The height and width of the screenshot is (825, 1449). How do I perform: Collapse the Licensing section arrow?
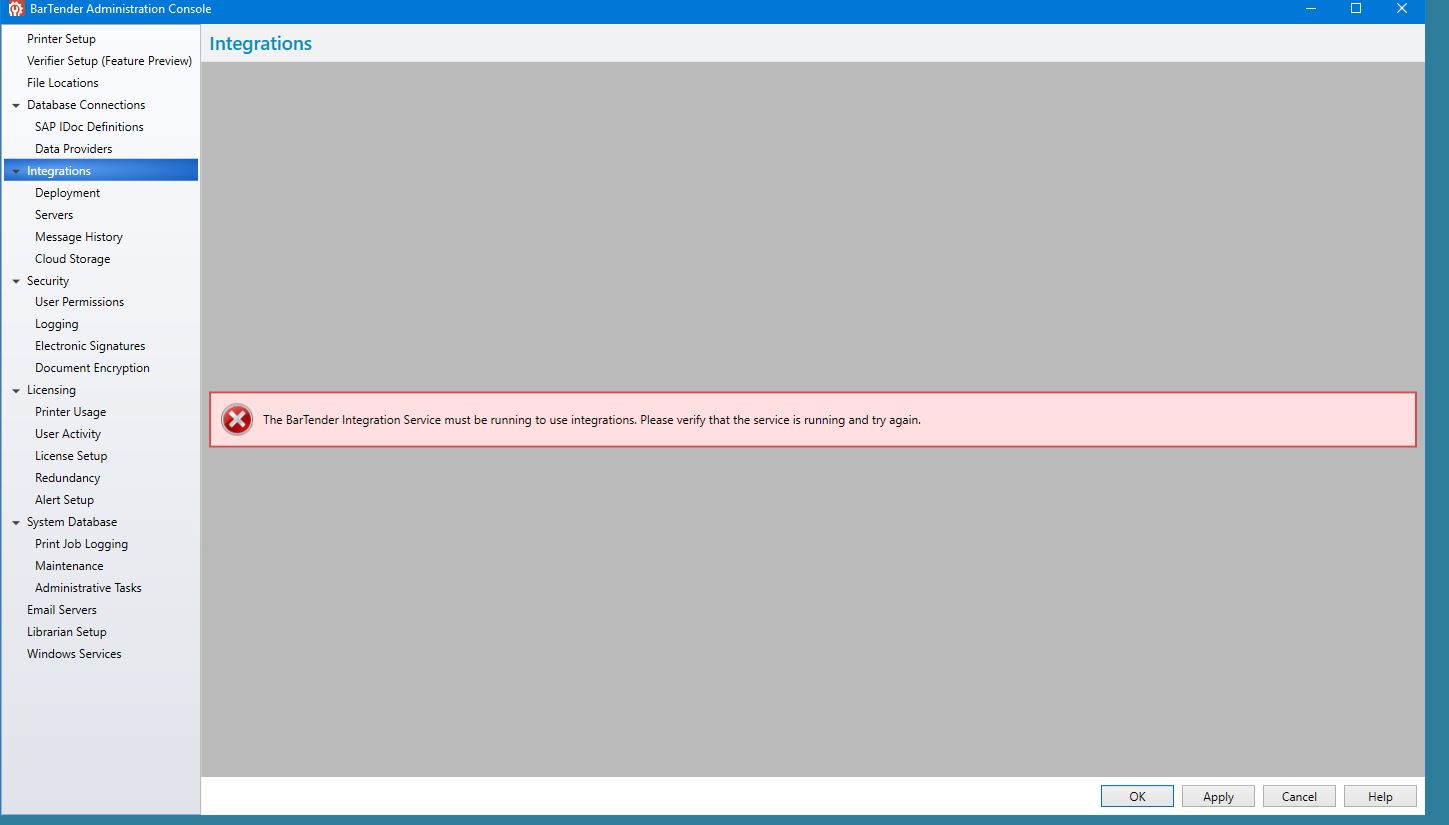point(16,390)
